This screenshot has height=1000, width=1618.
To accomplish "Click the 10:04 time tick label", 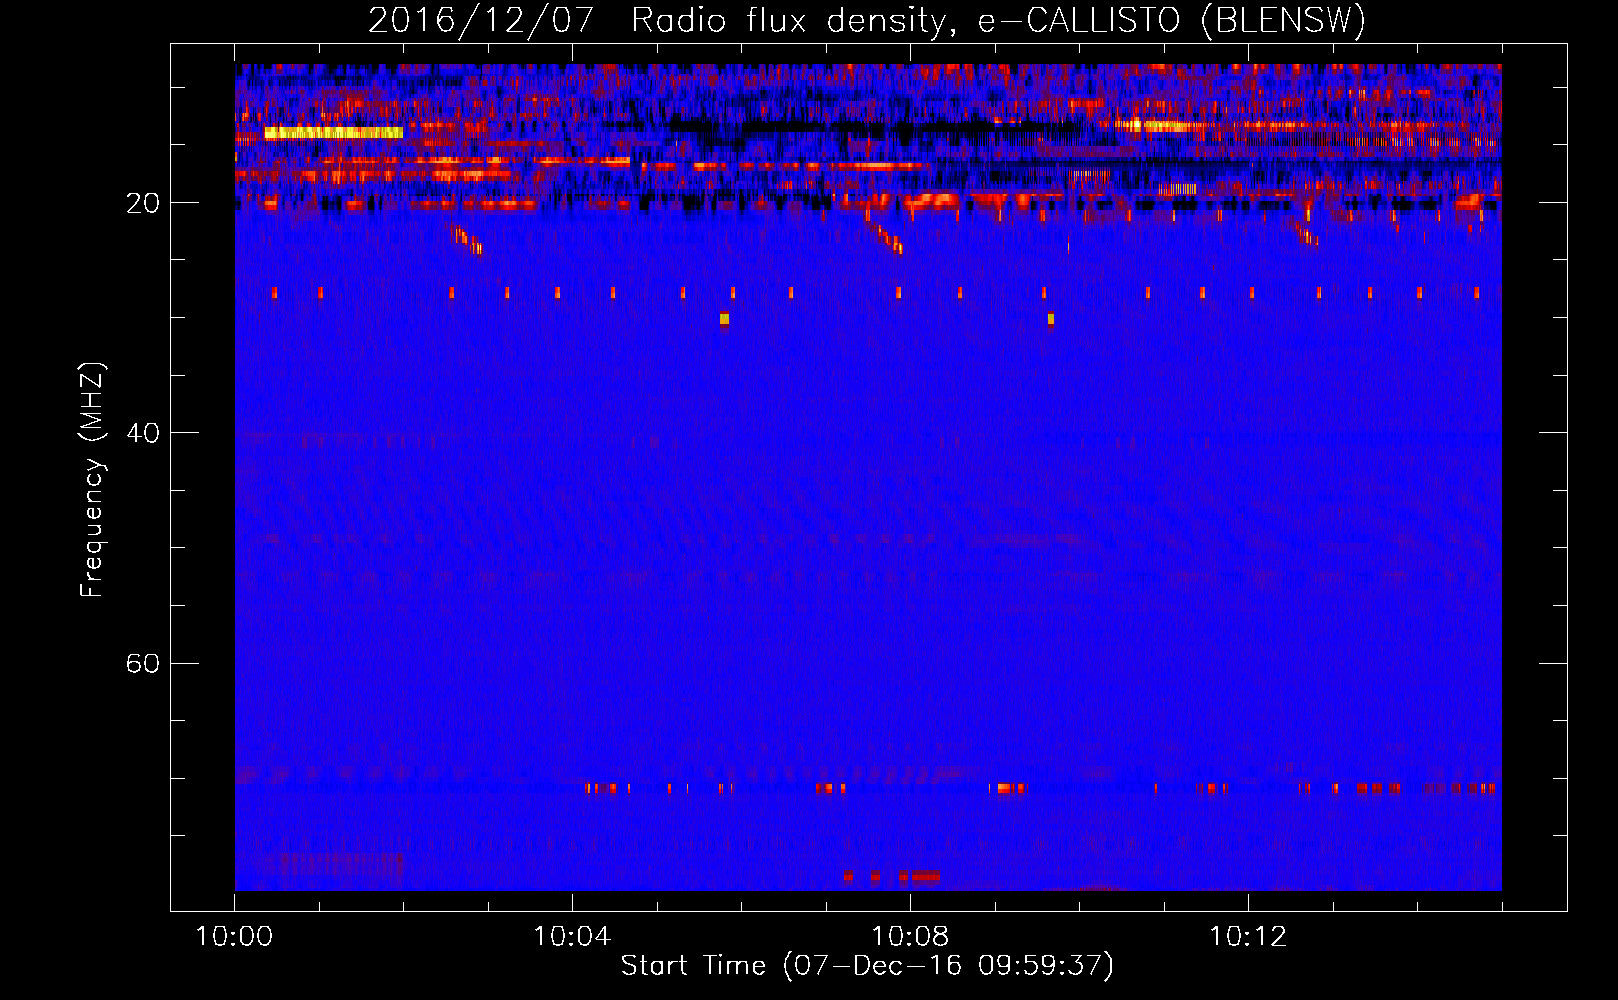I will click(x=572, y=936).
